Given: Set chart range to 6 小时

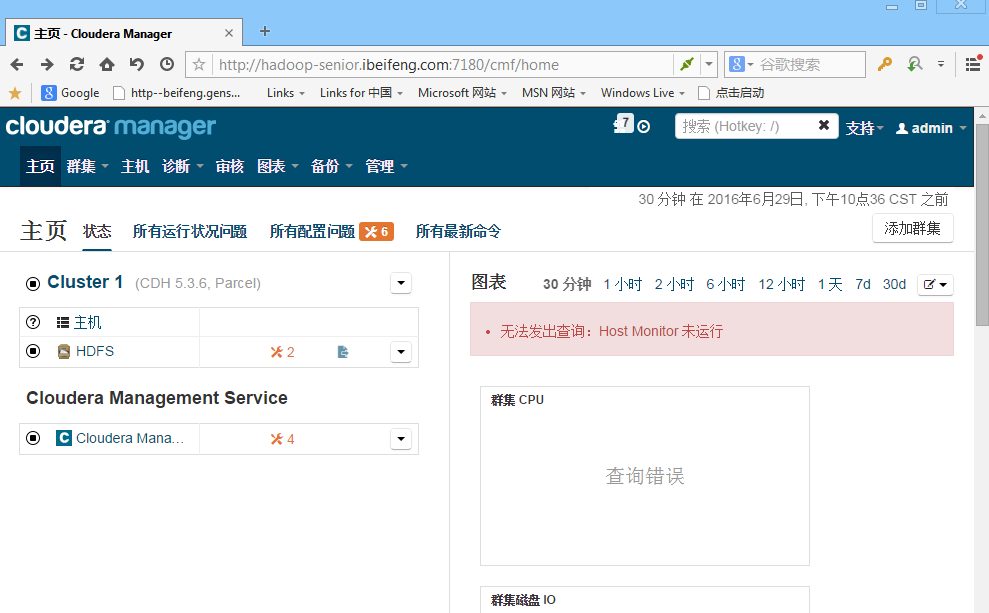Looking at the screenshot, I should (x=725, y=284).
